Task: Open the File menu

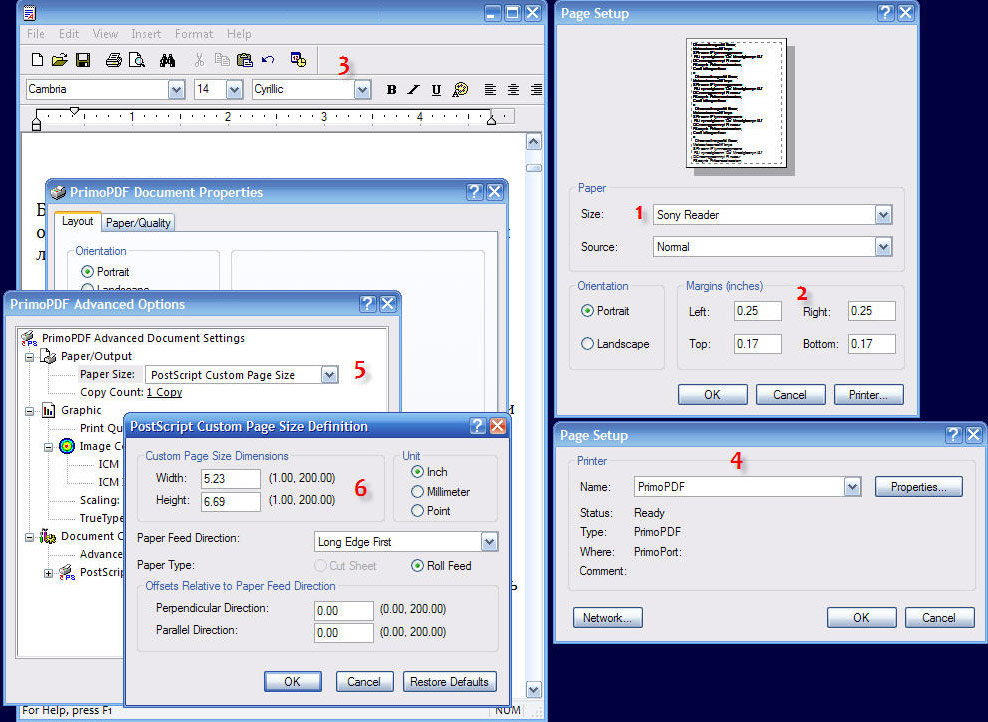Action: (36, 34)
